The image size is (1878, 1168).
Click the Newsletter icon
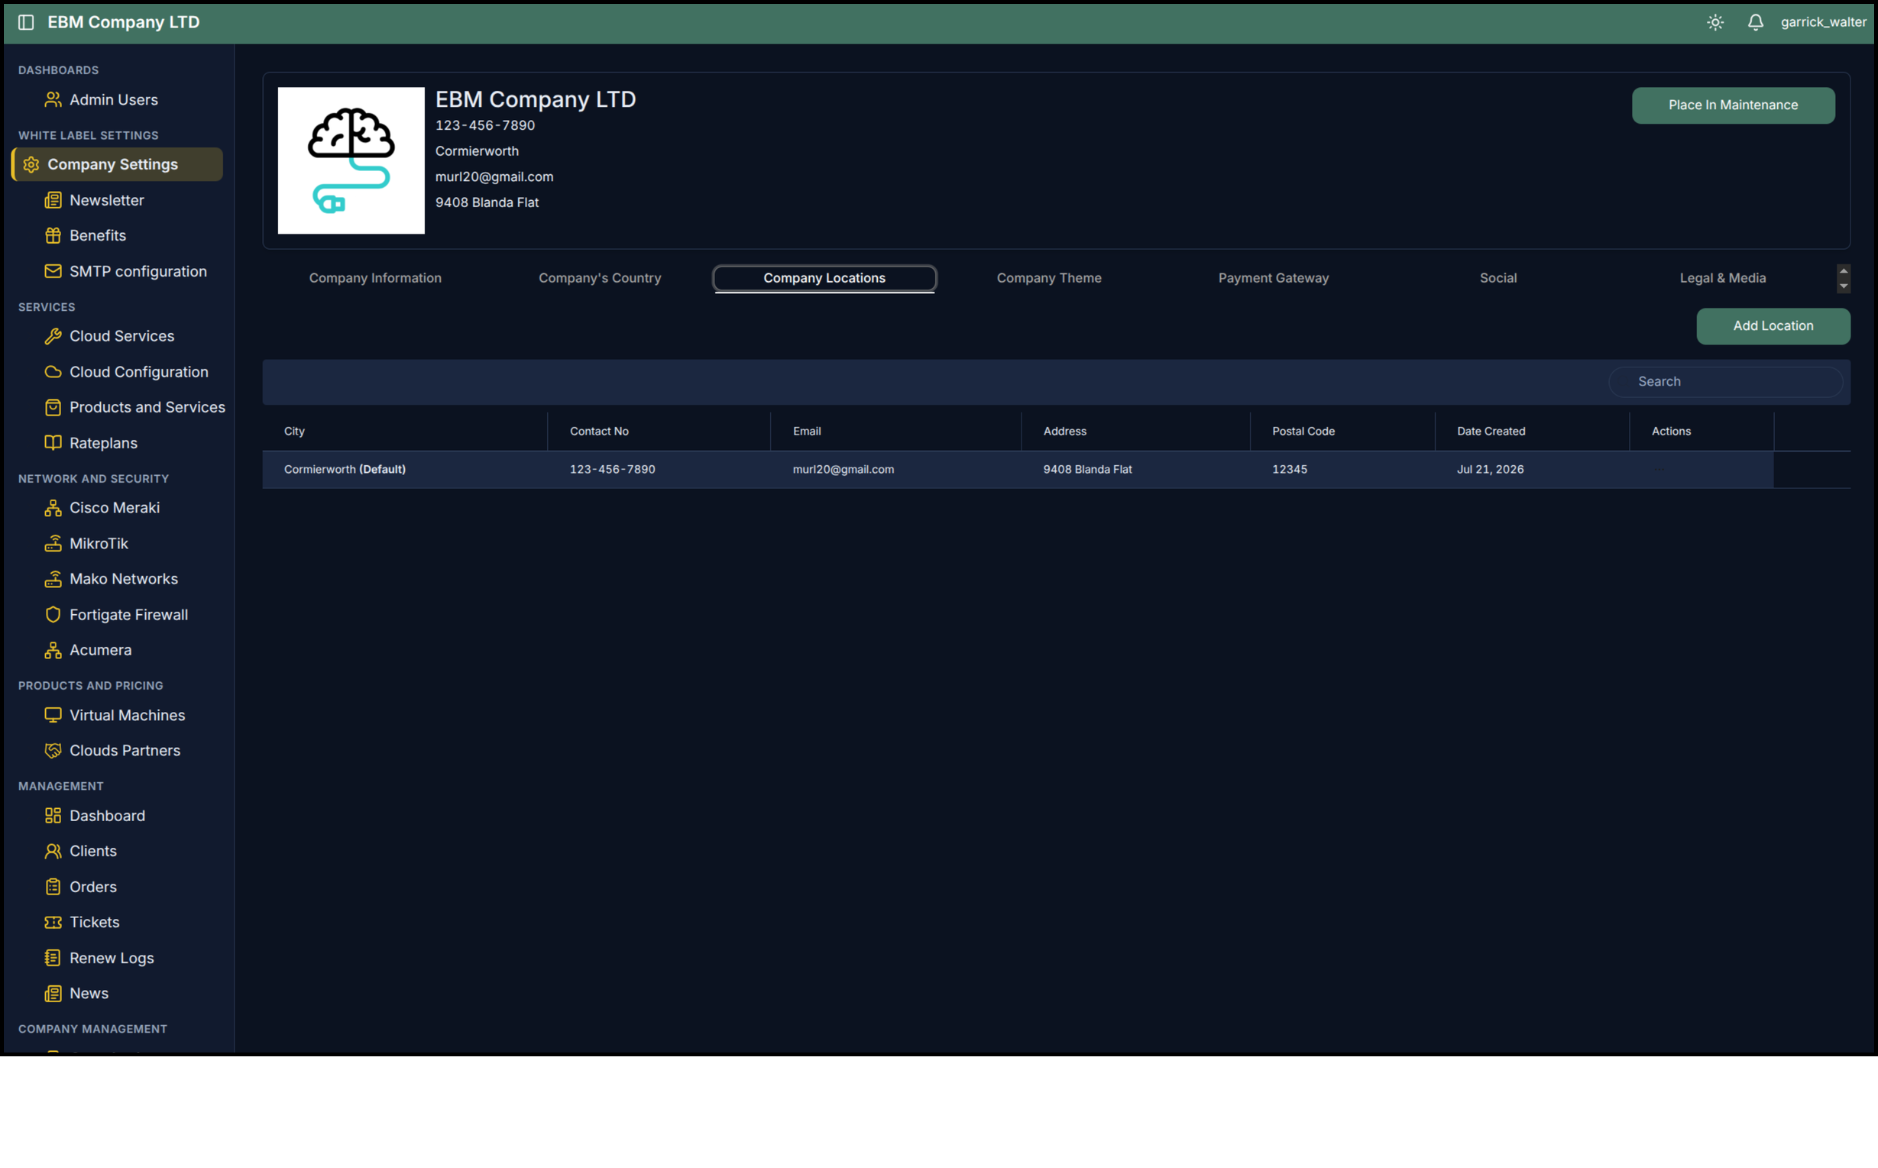pos(53,201)
